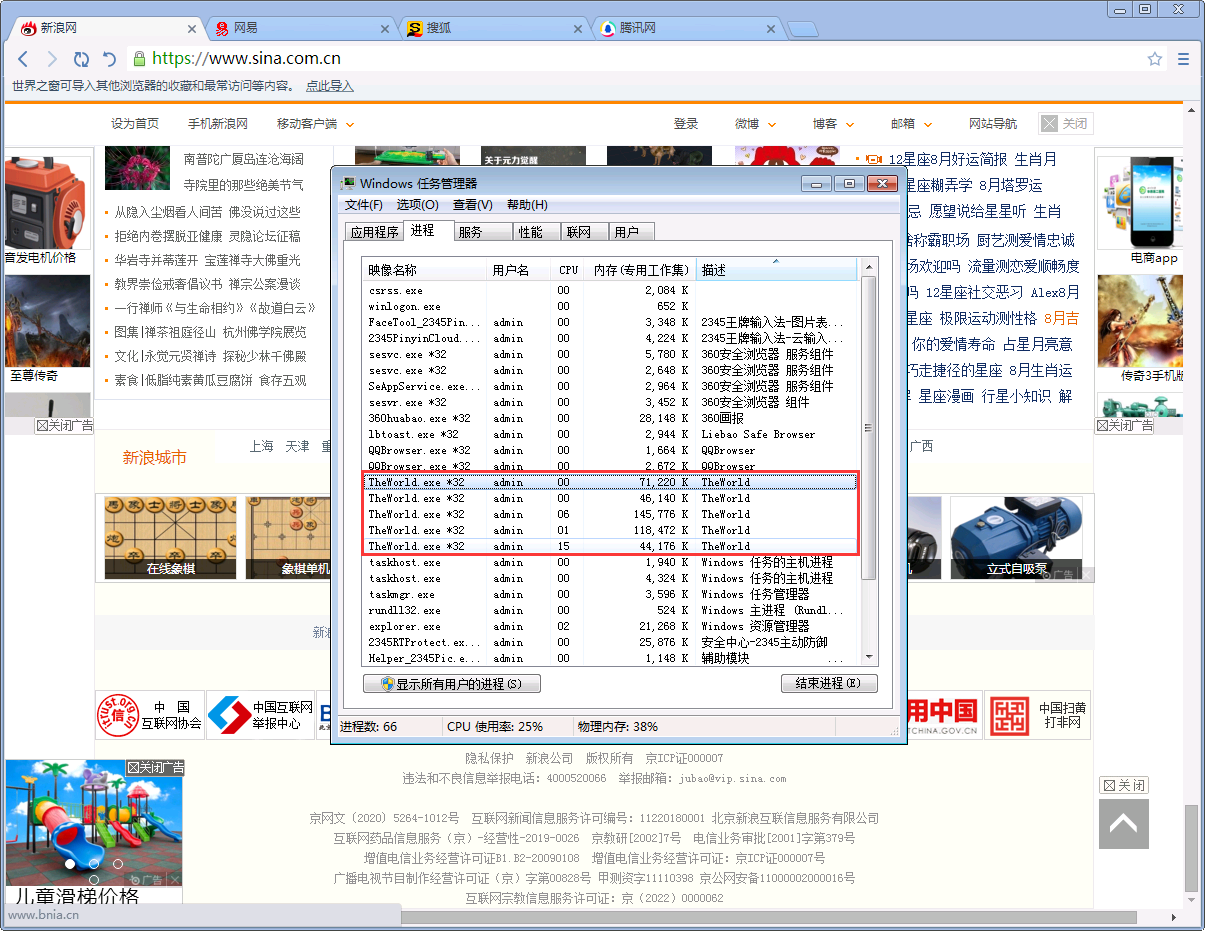1205x931 pixels.
Task: Click the 登录 login link
Action: point(686,123)
